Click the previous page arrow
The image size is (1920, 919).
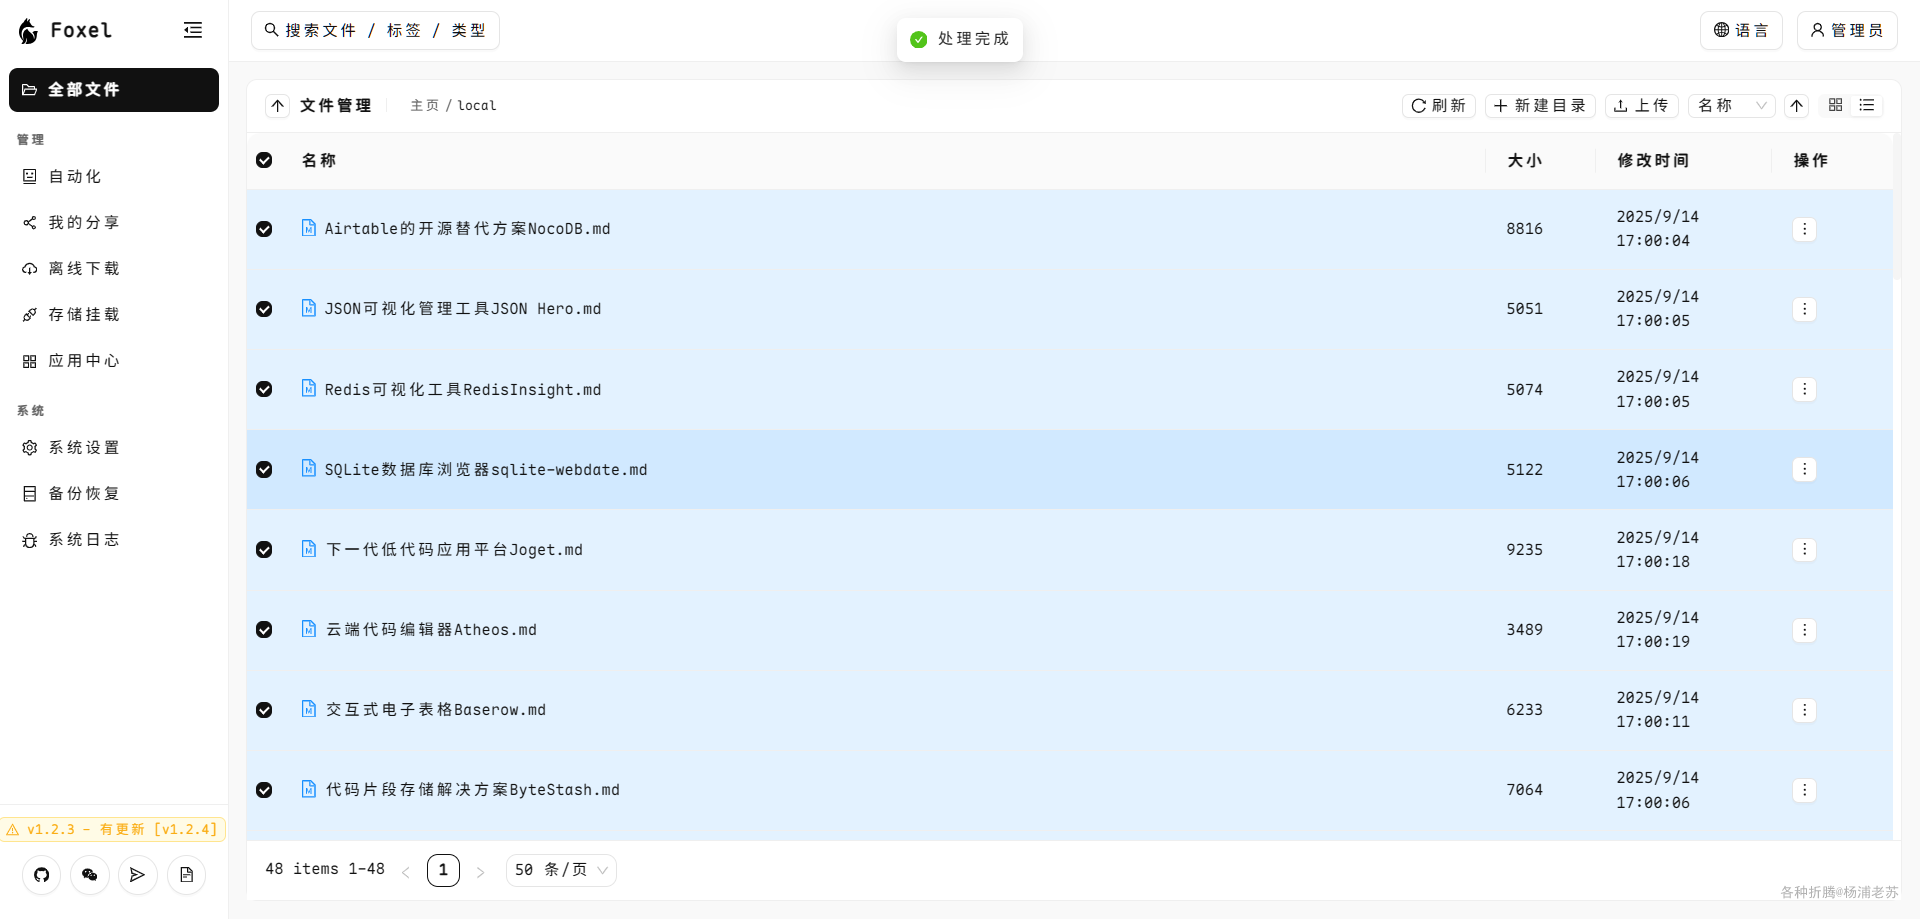406,871
